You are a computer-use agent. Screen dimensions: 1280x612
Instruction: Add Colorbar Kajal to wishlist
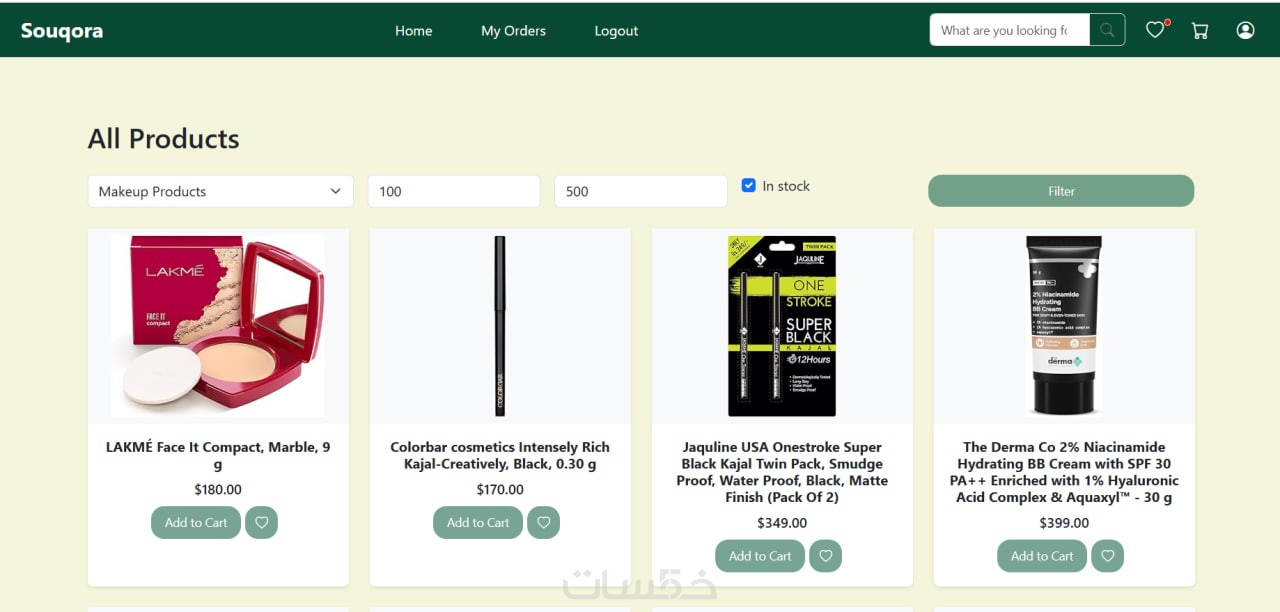point(543,522)
